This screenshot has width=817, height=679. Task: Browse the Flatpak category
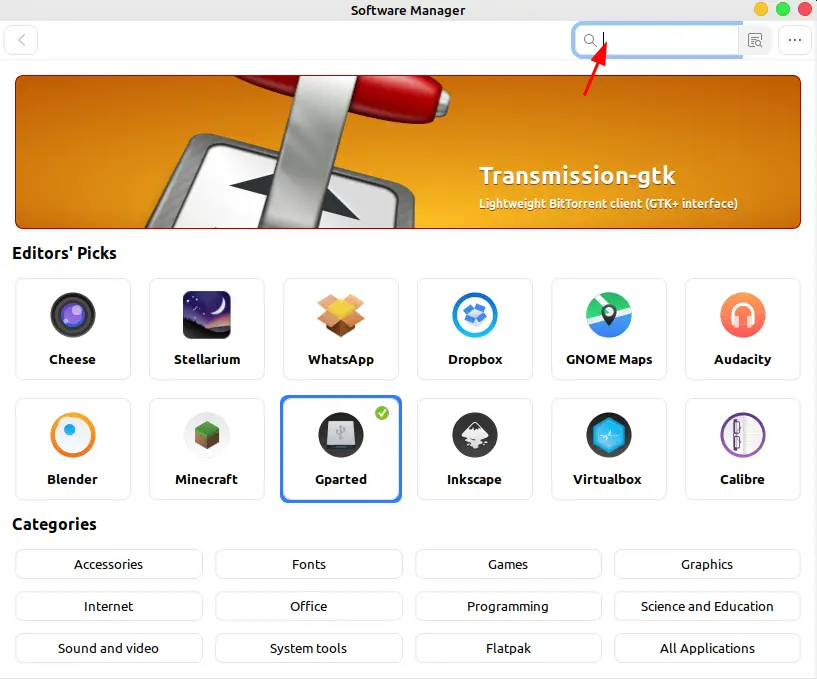point(508,648)
